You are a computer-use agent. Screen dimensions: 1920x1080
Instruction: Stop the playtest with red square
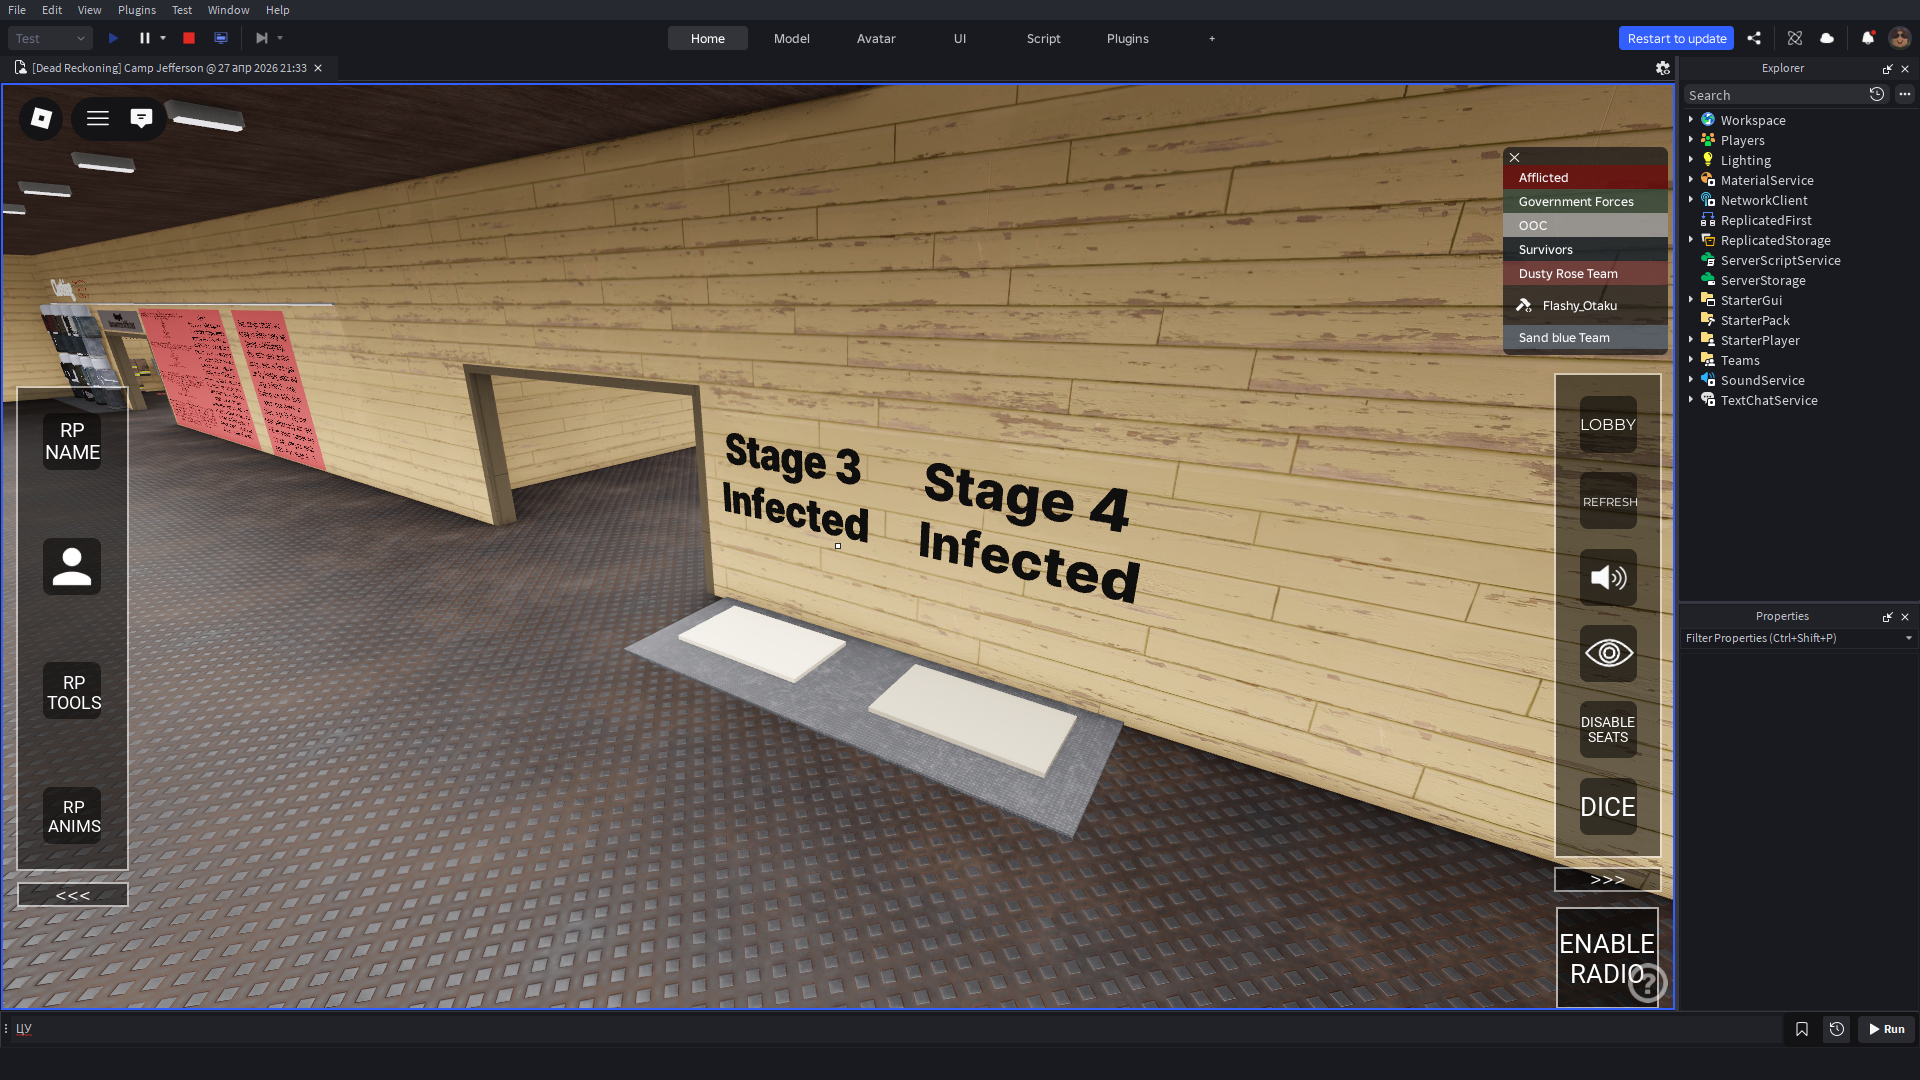[x=189, y=38]
